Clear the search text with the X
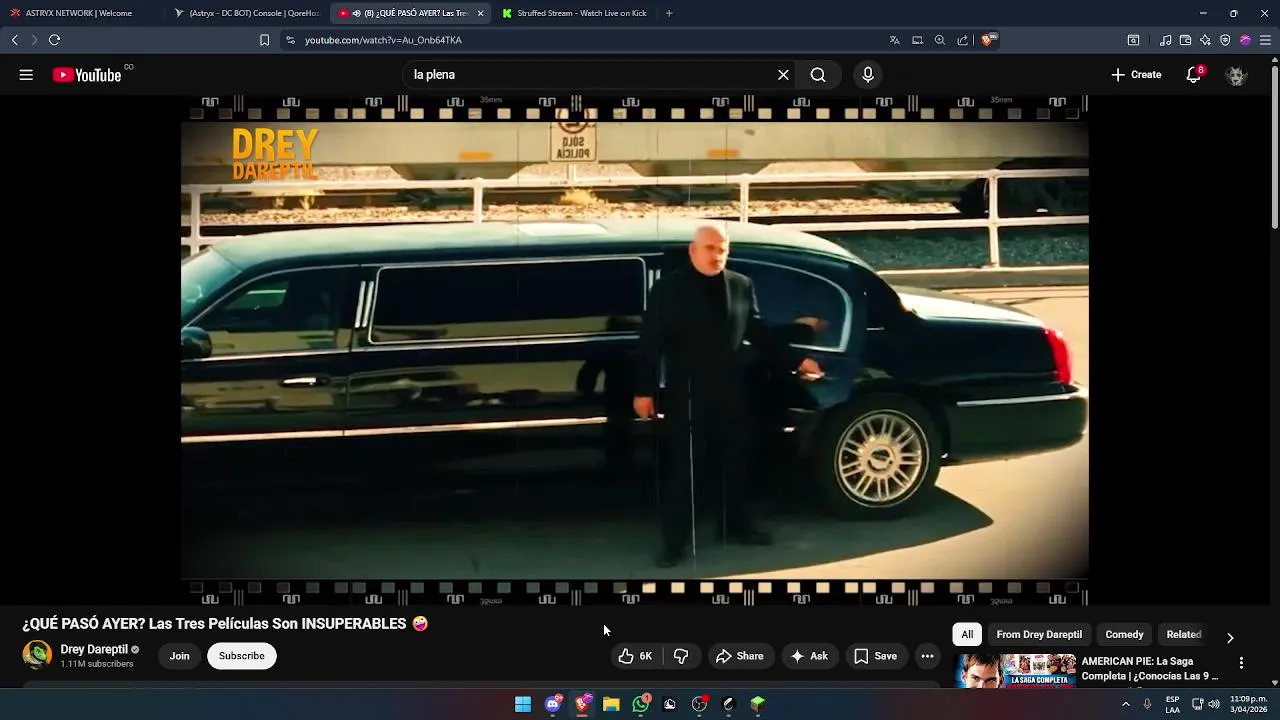Screen dimensions: 1280x720 click(x=783, y=75)
